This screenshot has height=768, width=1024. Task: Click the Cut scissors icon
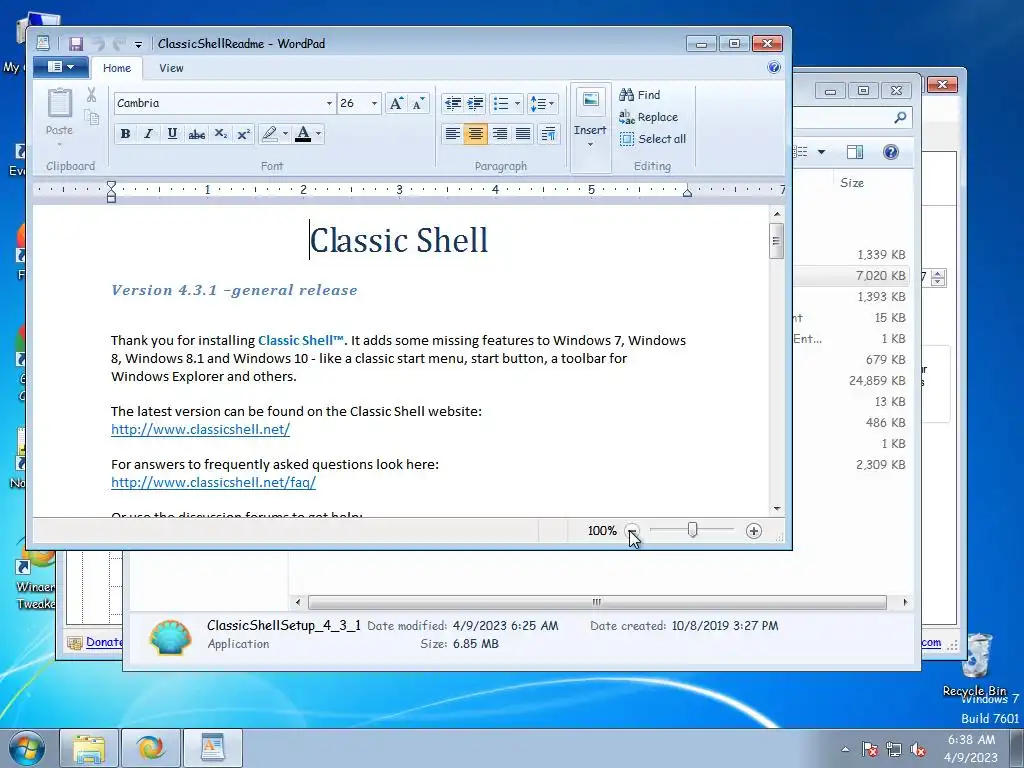click(x=91, y=95)
